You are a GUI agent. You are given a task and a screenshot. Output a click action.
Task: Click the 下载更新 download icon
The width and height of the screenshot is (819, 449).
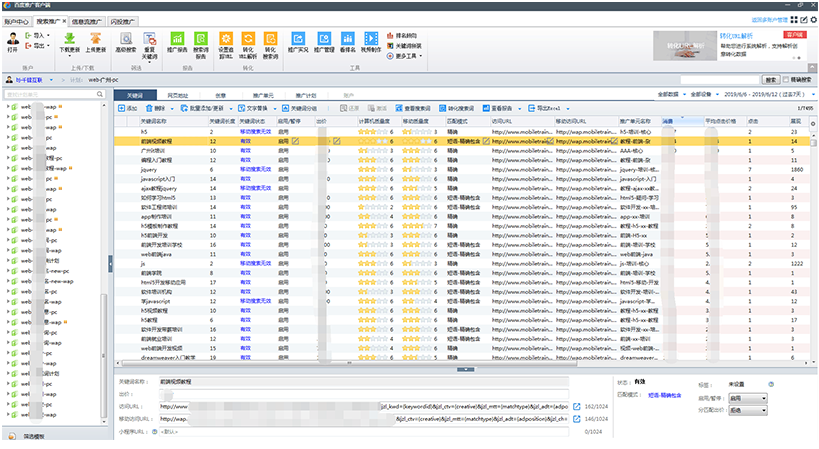pyautogui.click(x=70, y=40)
